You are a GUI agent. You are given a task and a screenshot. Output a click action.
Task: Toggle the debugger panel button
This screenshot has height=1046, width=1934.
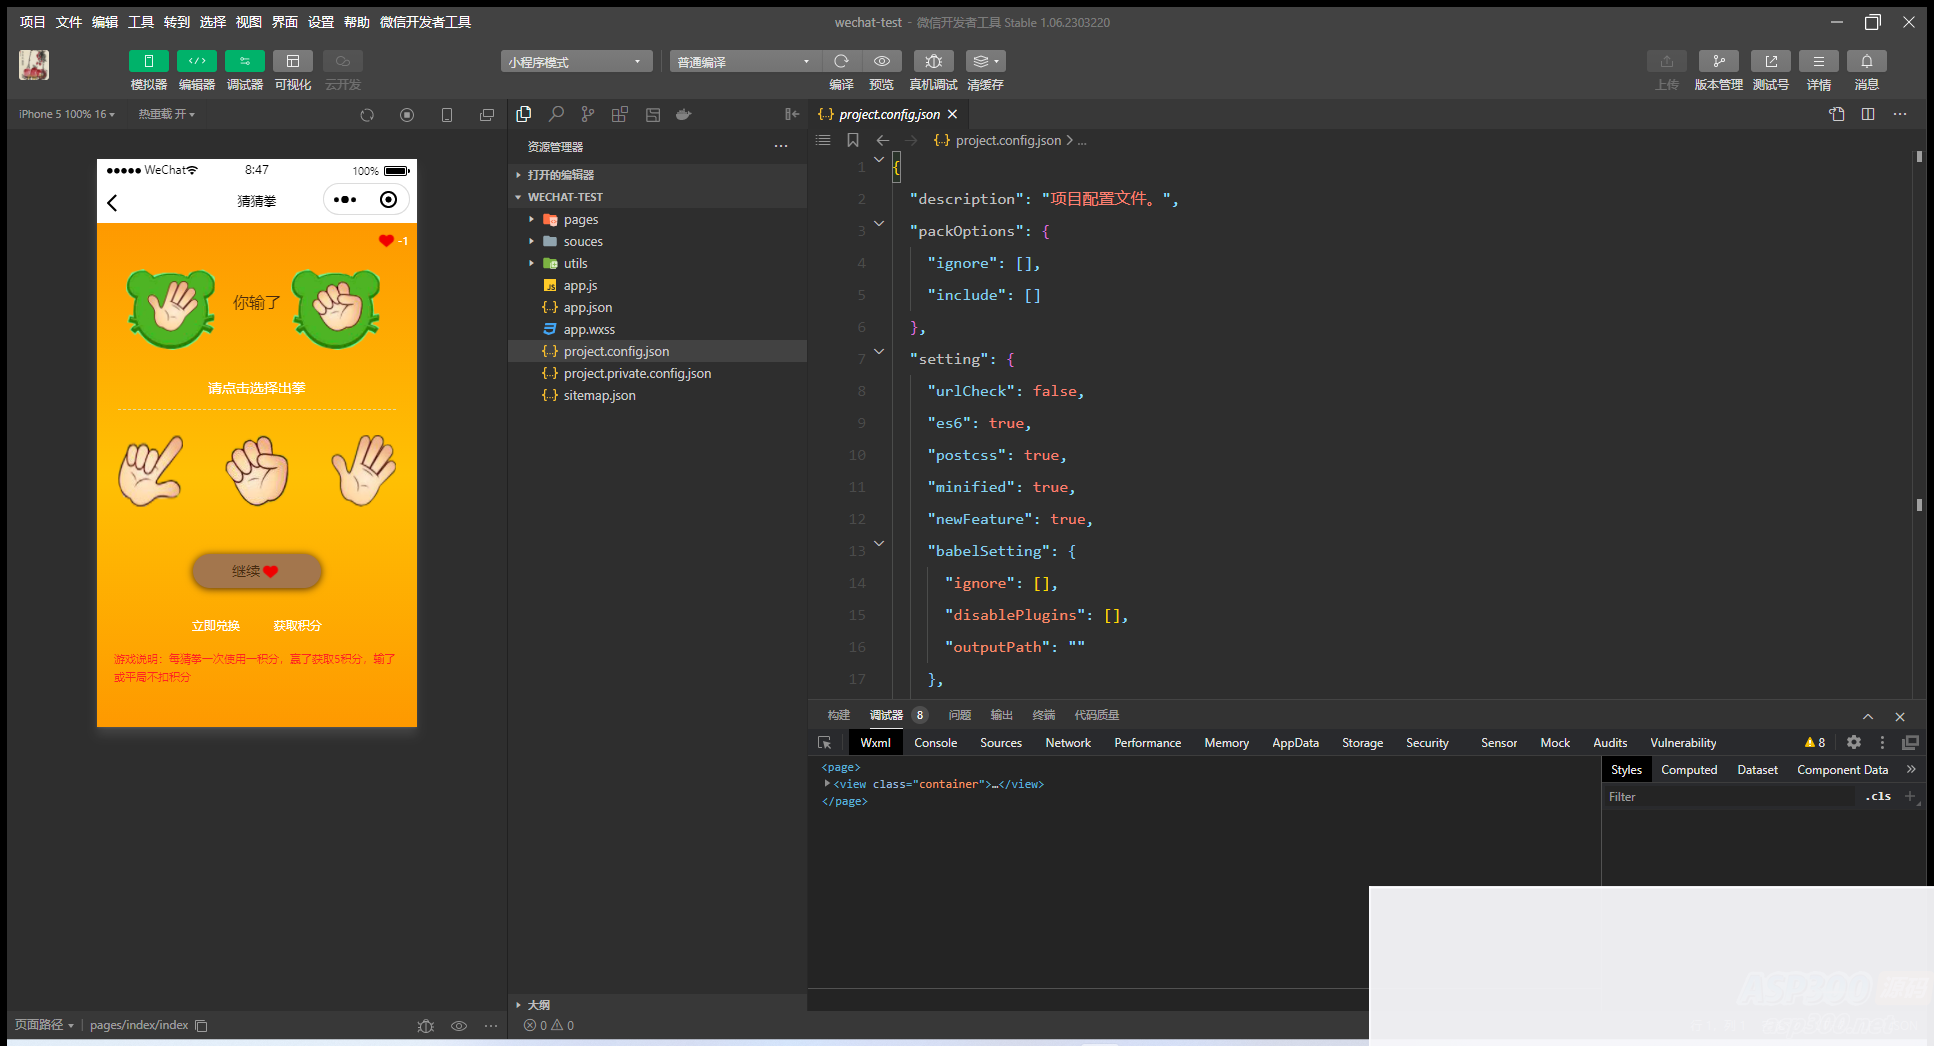click(x=245, y=62)
